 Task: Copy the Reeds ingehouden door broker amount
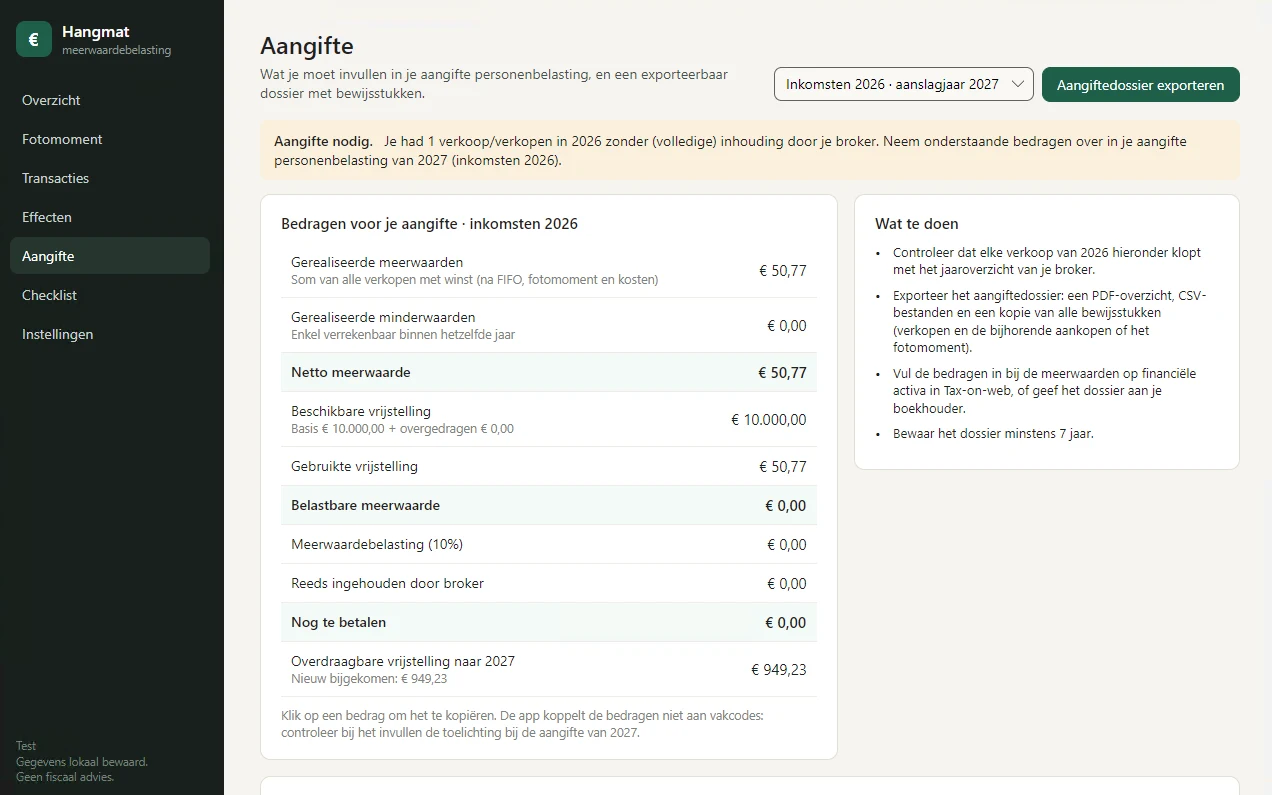coord(787,584)
